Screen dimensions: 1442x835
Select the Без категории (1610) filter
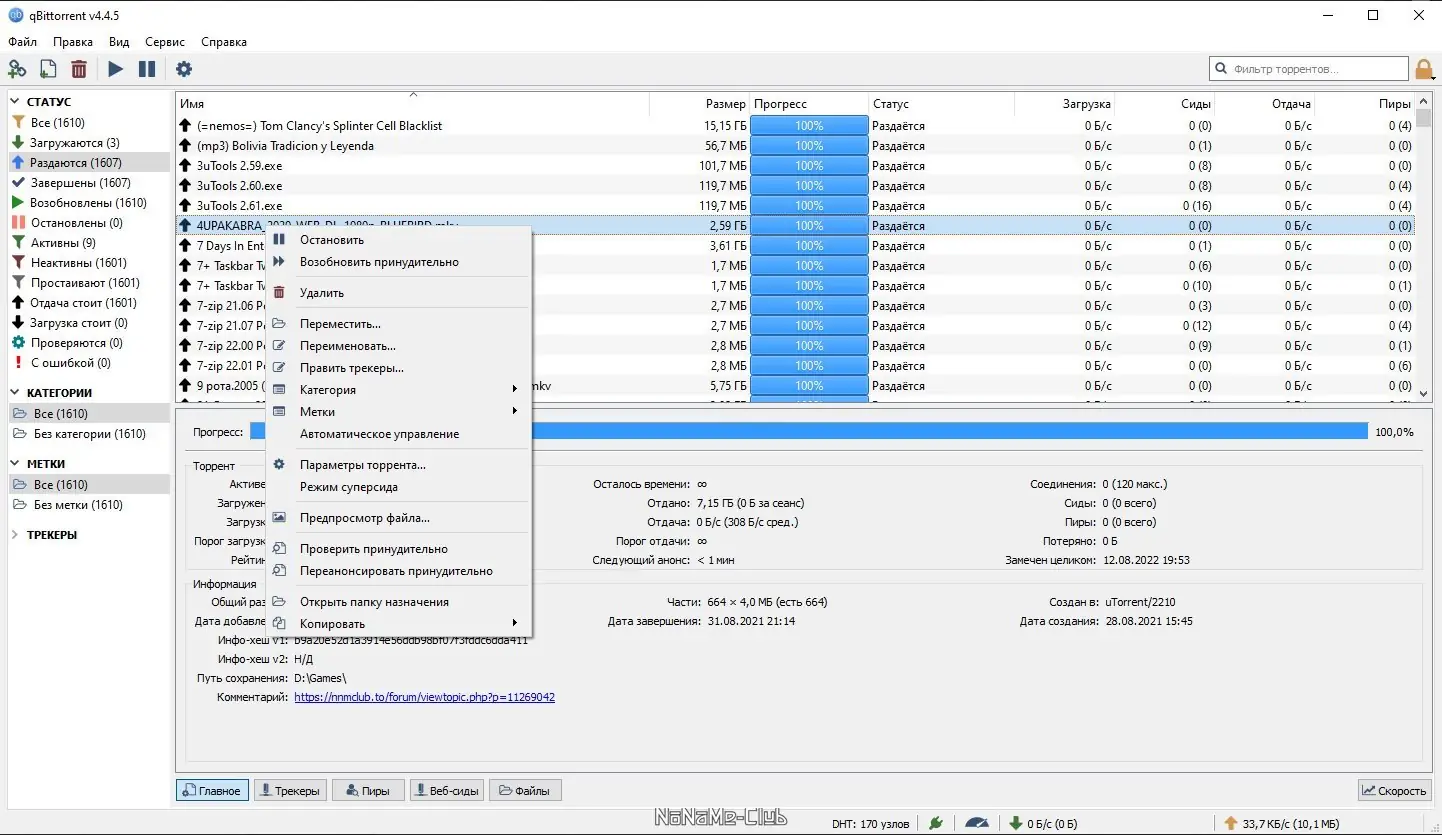point(89,434)
